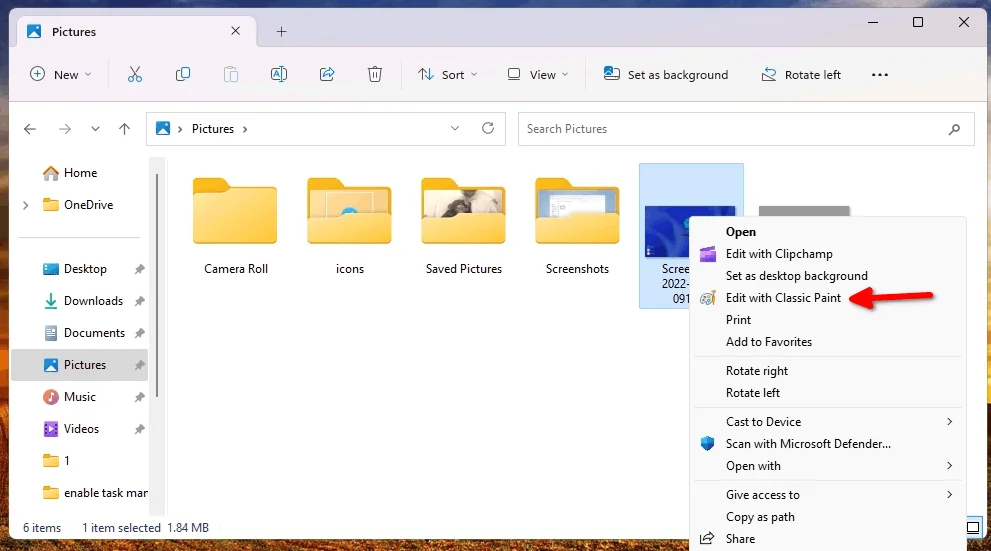Choose Set as desktop background menu entry
Image resolution: width=991 pixels, height=551 pixels.
[796, 276]
